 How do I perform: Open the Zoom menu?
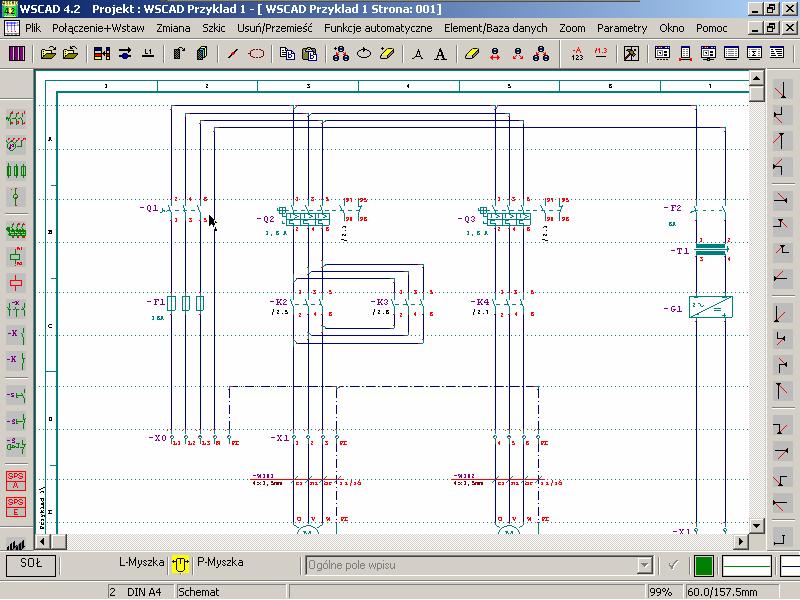pos(572,28)
